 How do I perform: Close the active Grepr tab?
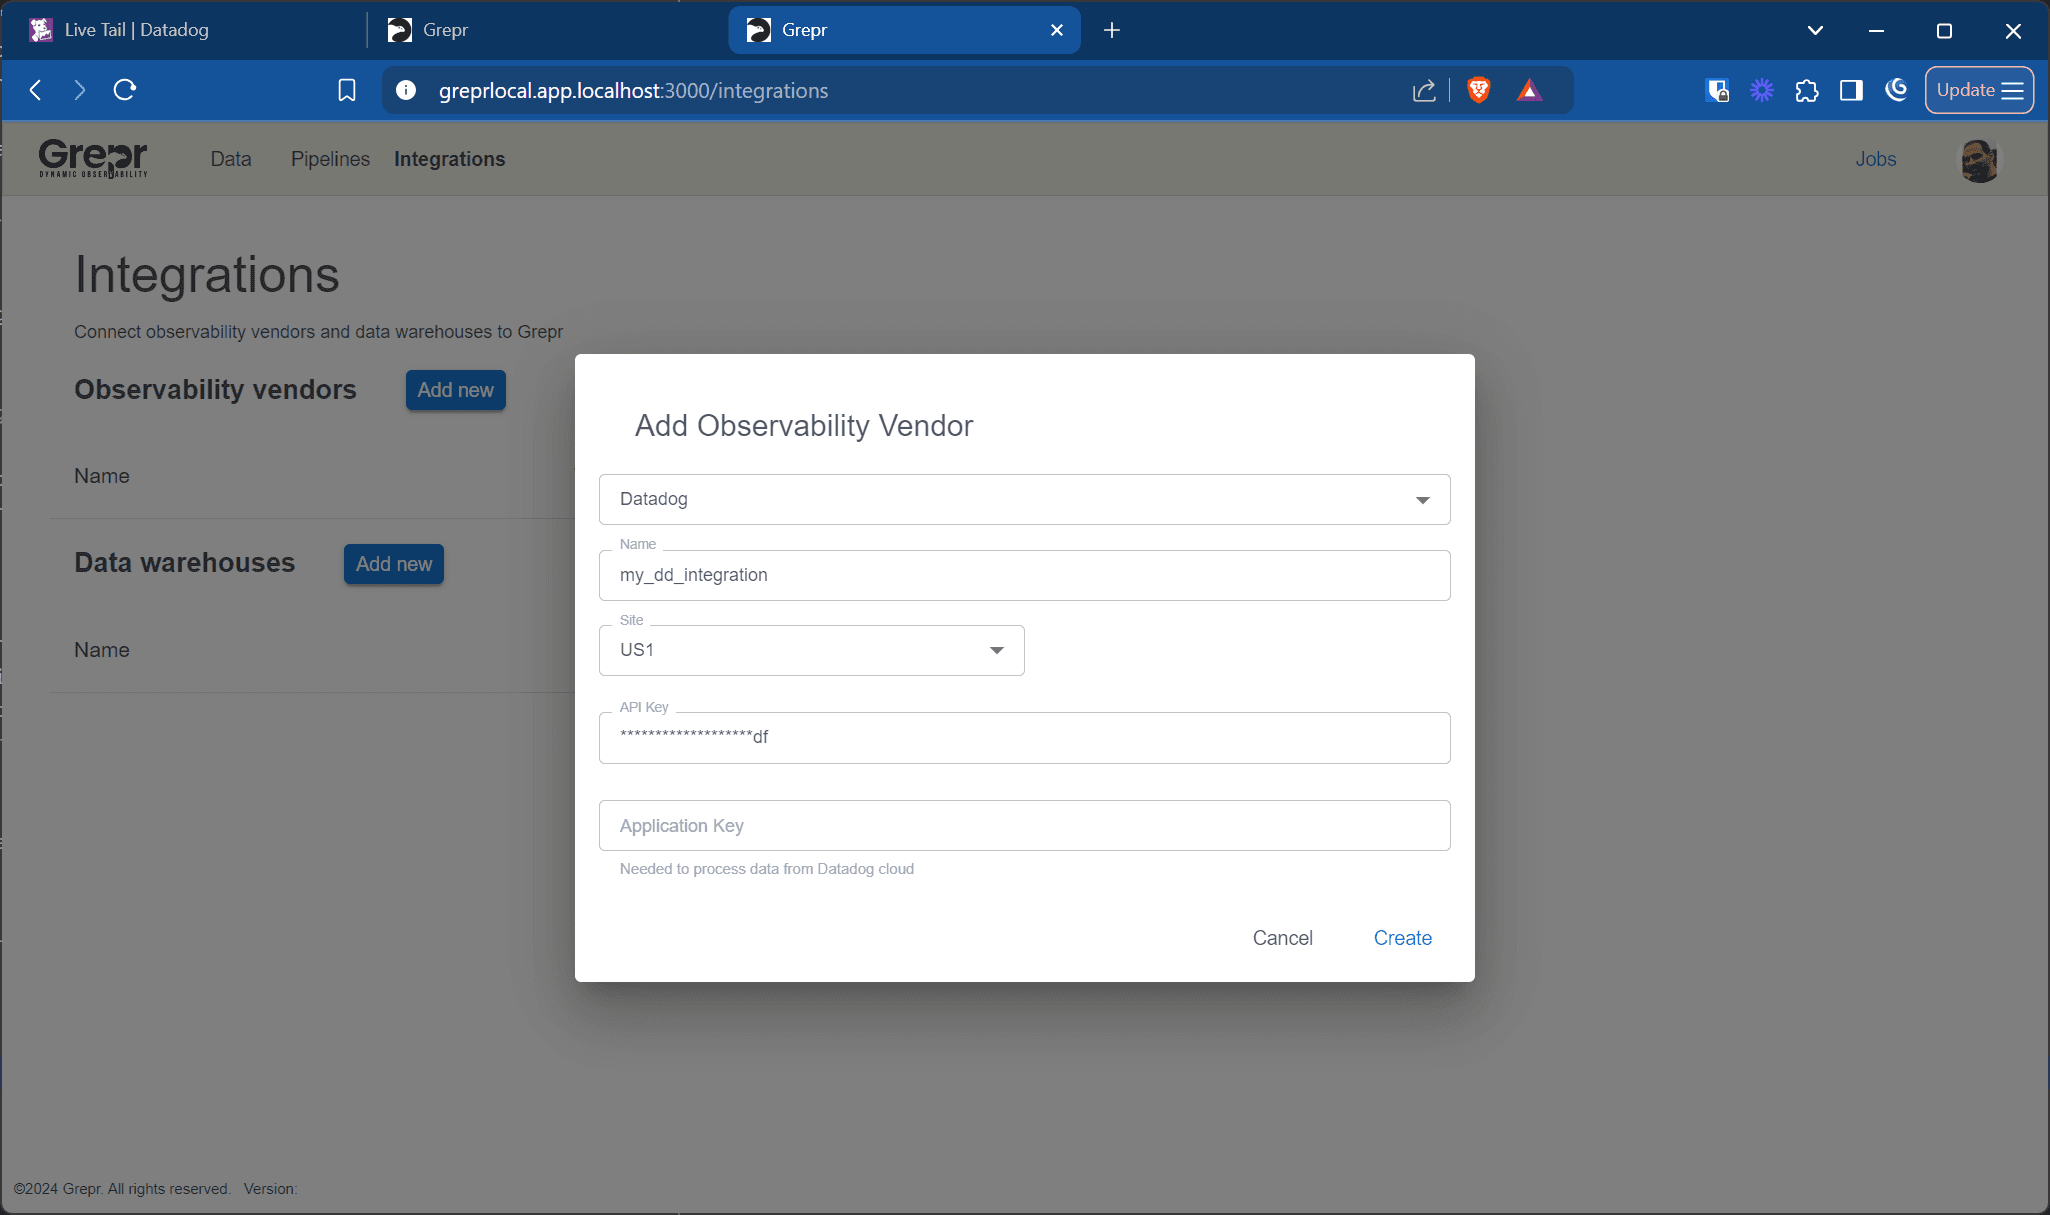tap(1057, 30)
